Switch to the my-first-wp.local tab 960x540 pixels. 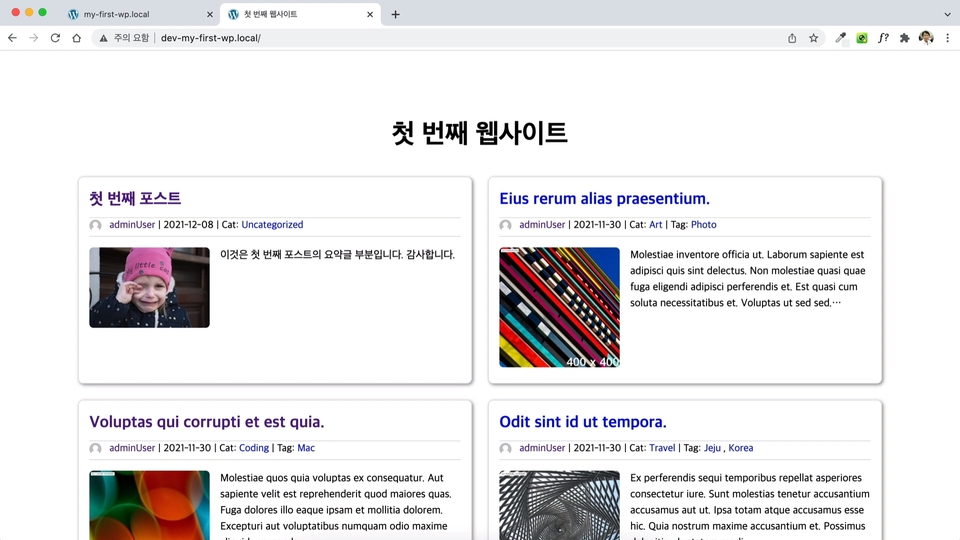click(x=140, y=14)
